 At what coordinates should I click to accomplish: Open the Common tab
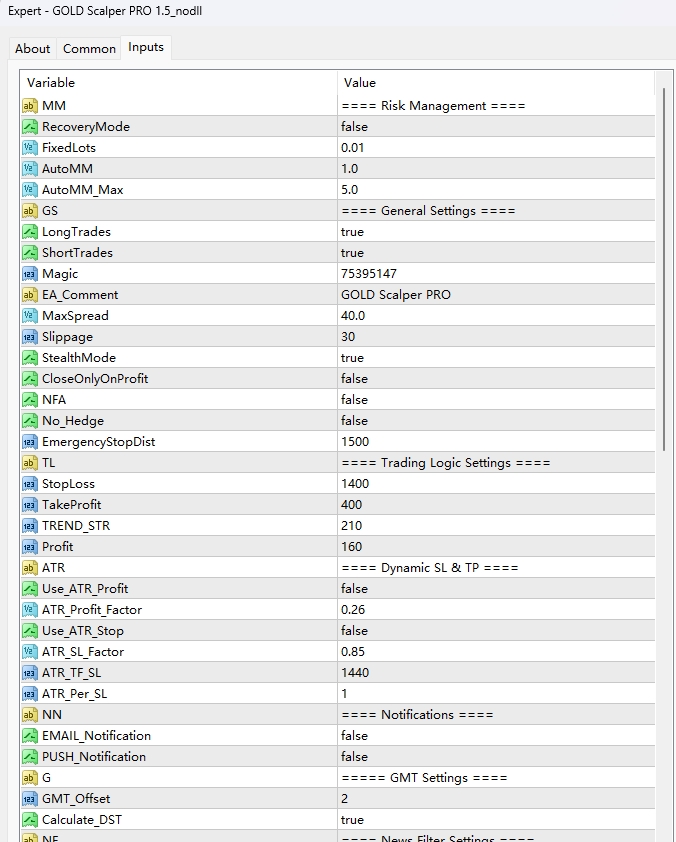click(x=89, y=48)
